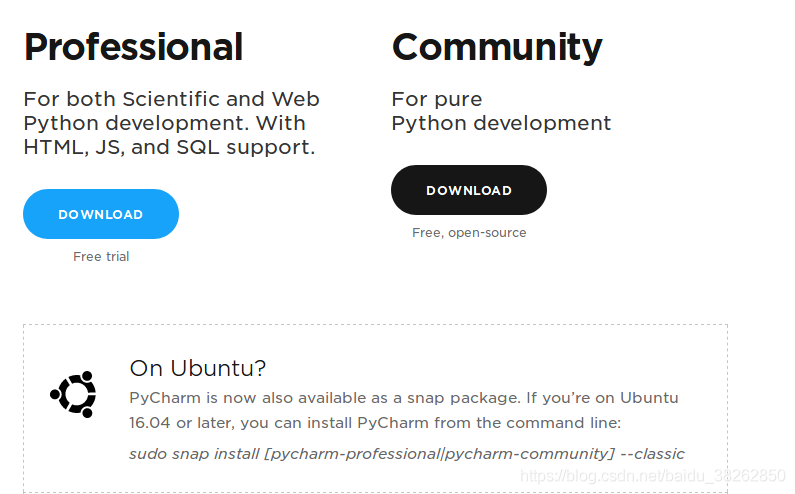Click "Python development. With" in the Professional description

point(164,123)
